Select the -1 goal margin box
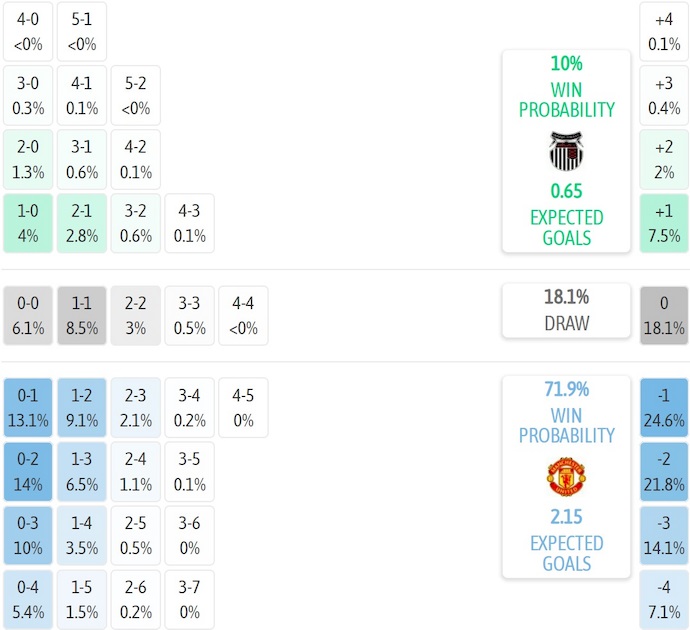 664,407
